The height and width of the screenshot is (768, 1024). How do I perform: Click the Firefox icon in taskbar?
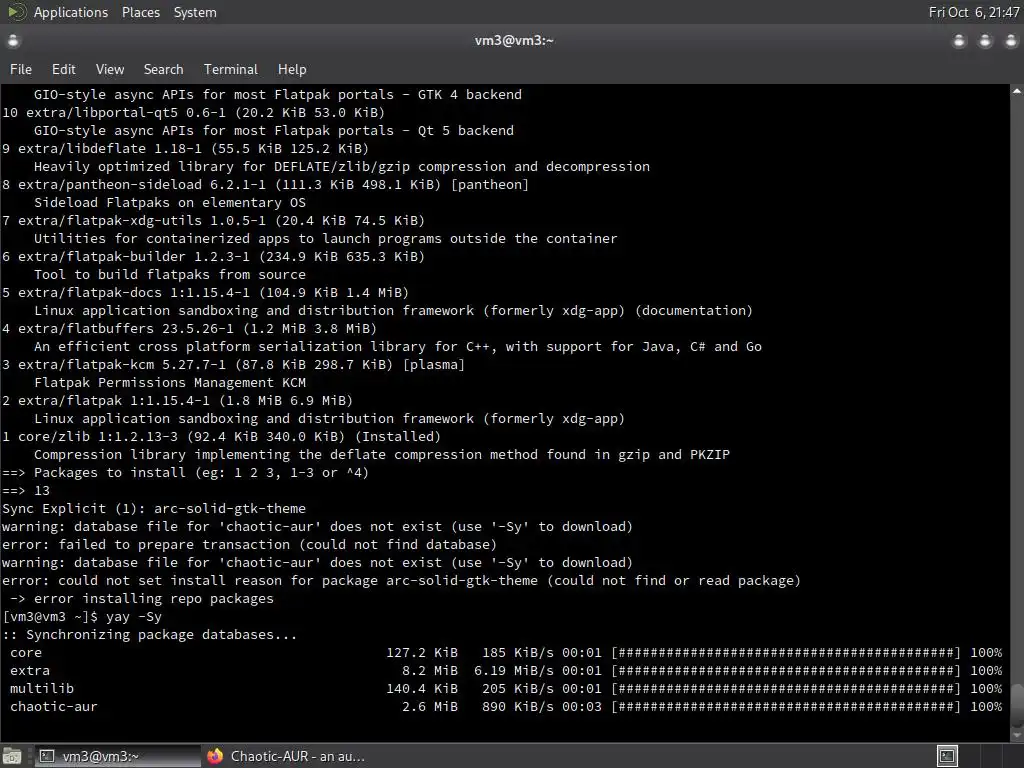point(215,756)
